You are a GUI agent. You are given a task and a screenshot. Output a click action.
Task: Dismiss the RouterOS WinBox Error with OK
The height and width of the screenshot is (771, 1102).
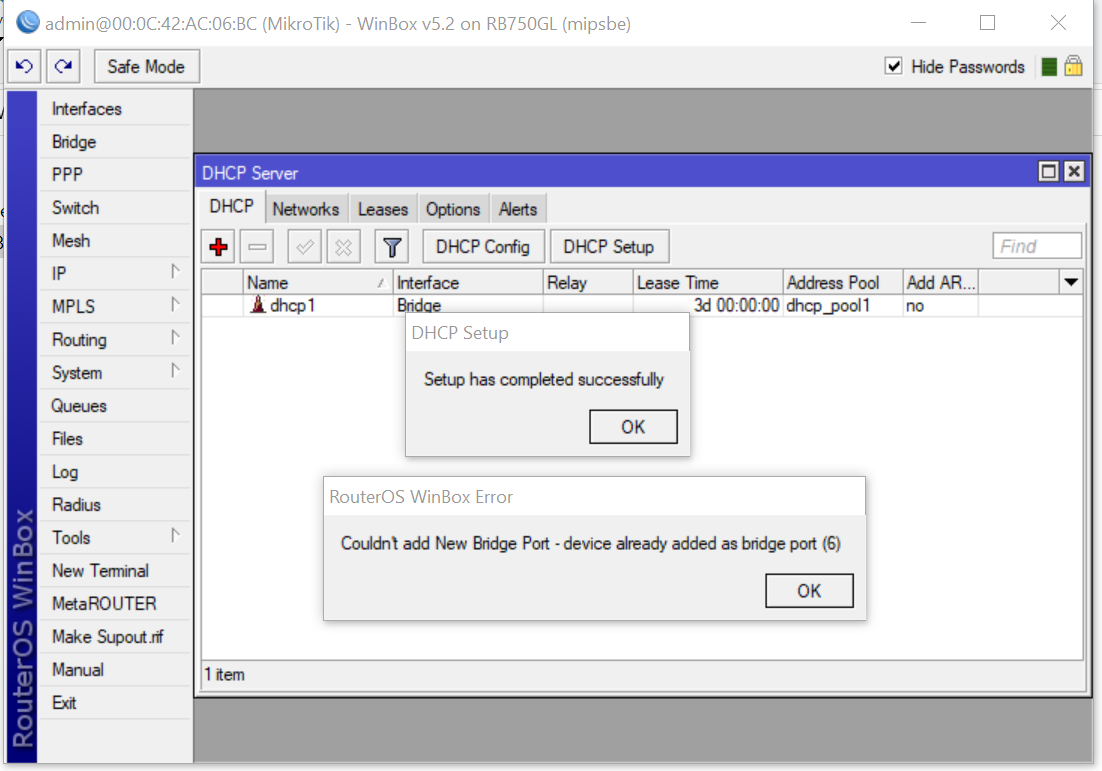[808, 590]
